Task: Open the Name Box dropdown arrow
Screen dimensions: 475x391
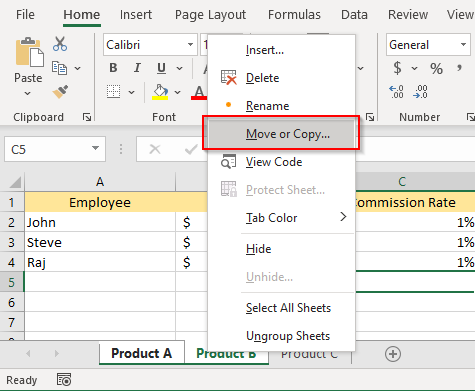Action: 95,148
